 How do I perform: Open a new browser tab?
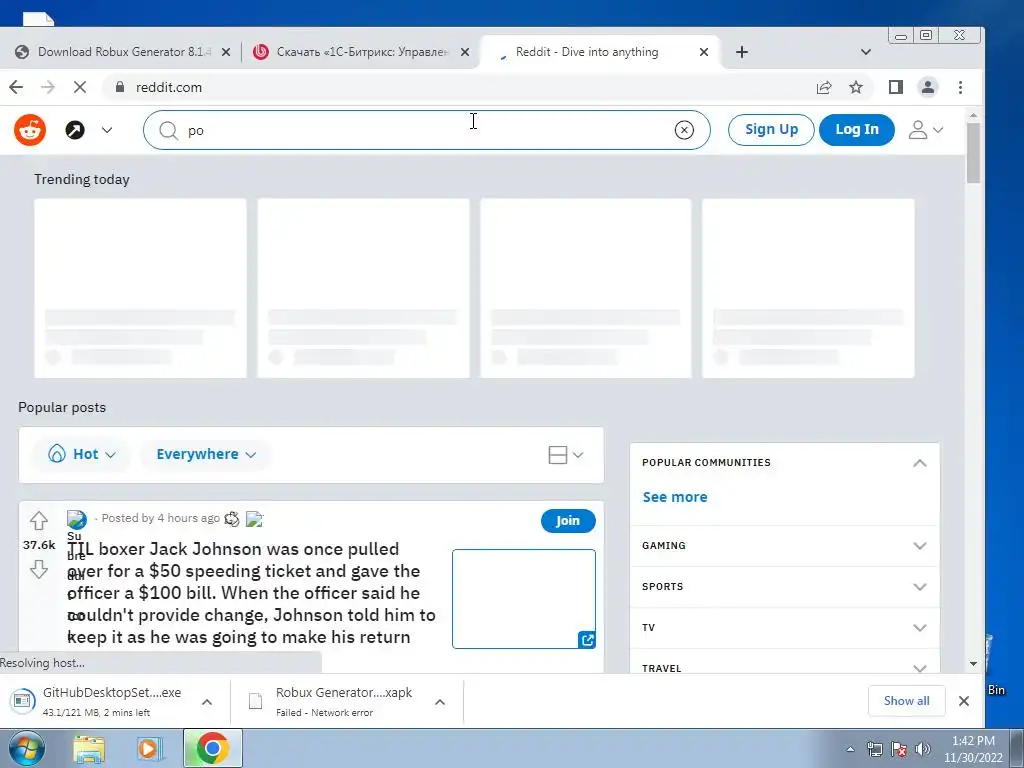pyautogui.click(x=742, y=52)
